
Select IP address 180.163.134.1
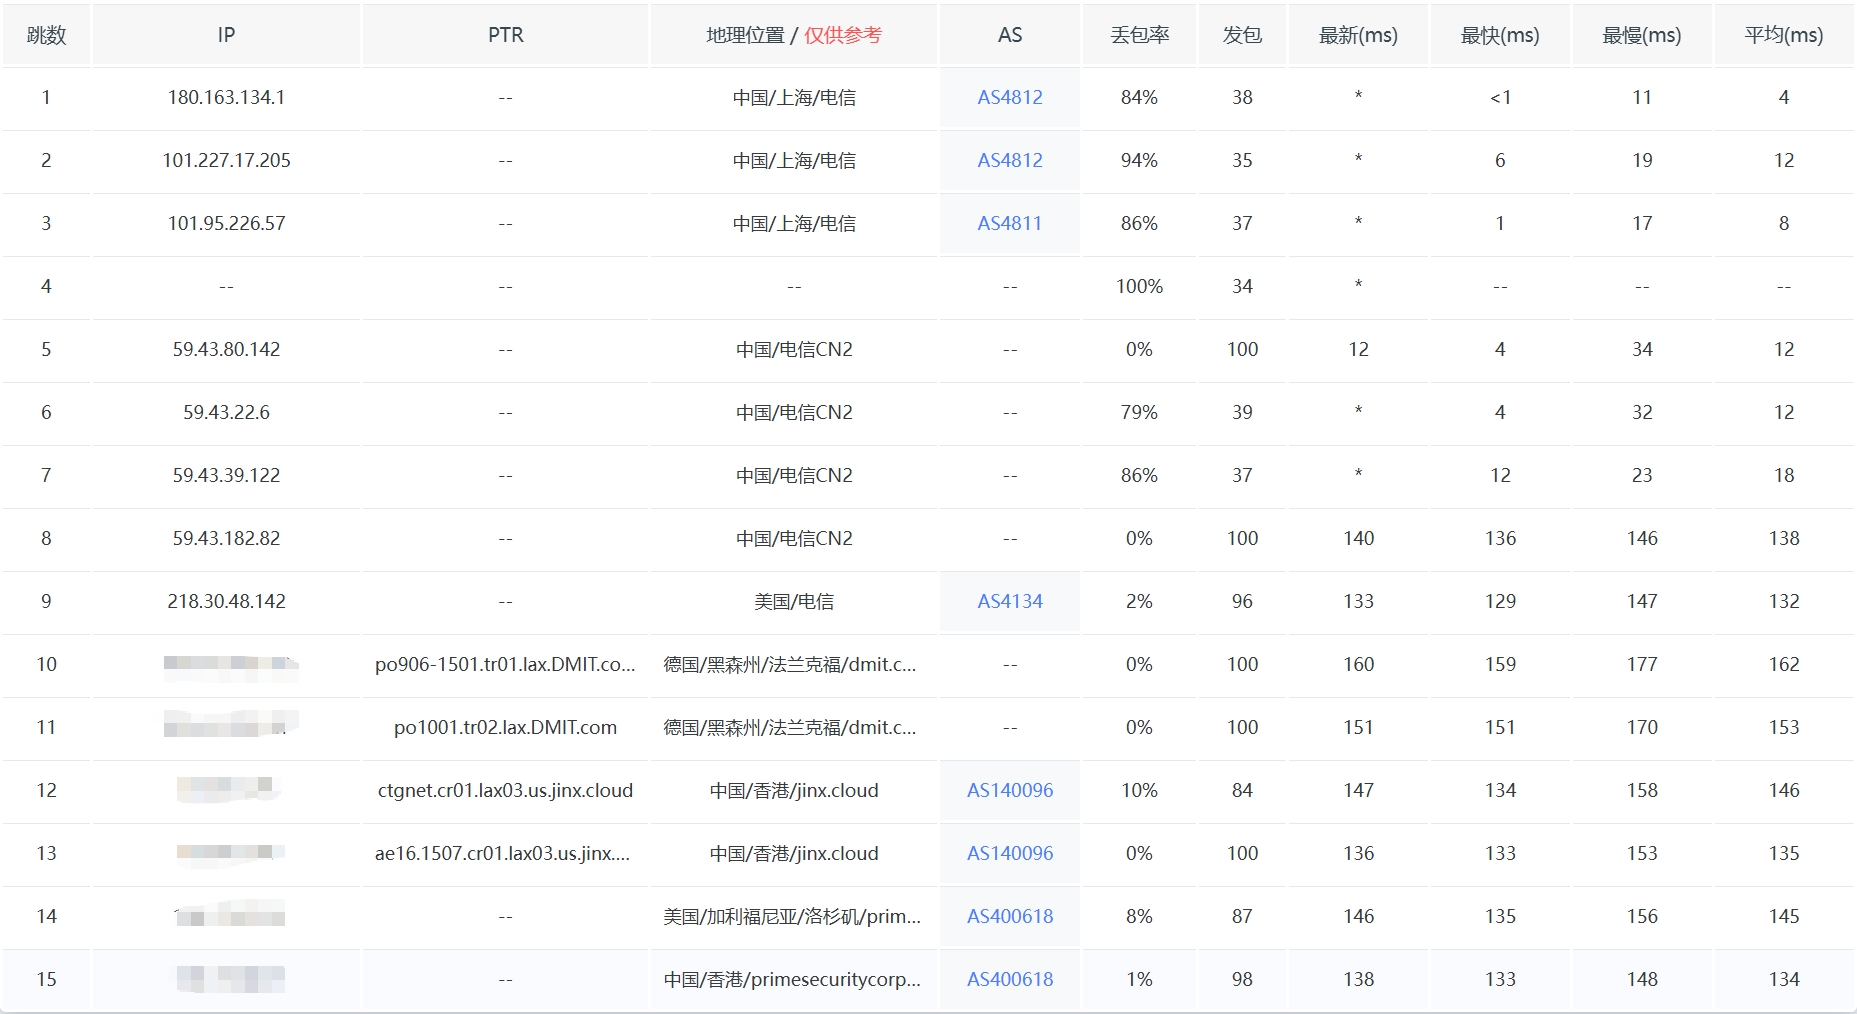click(x=226, y=97)
